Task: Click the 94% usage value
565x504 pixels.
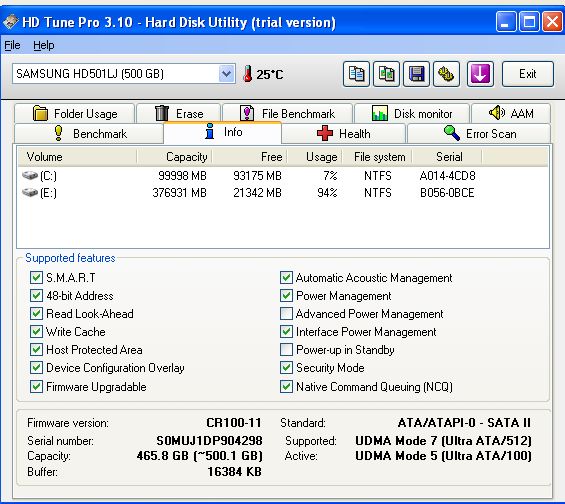Action: point(327,193)
